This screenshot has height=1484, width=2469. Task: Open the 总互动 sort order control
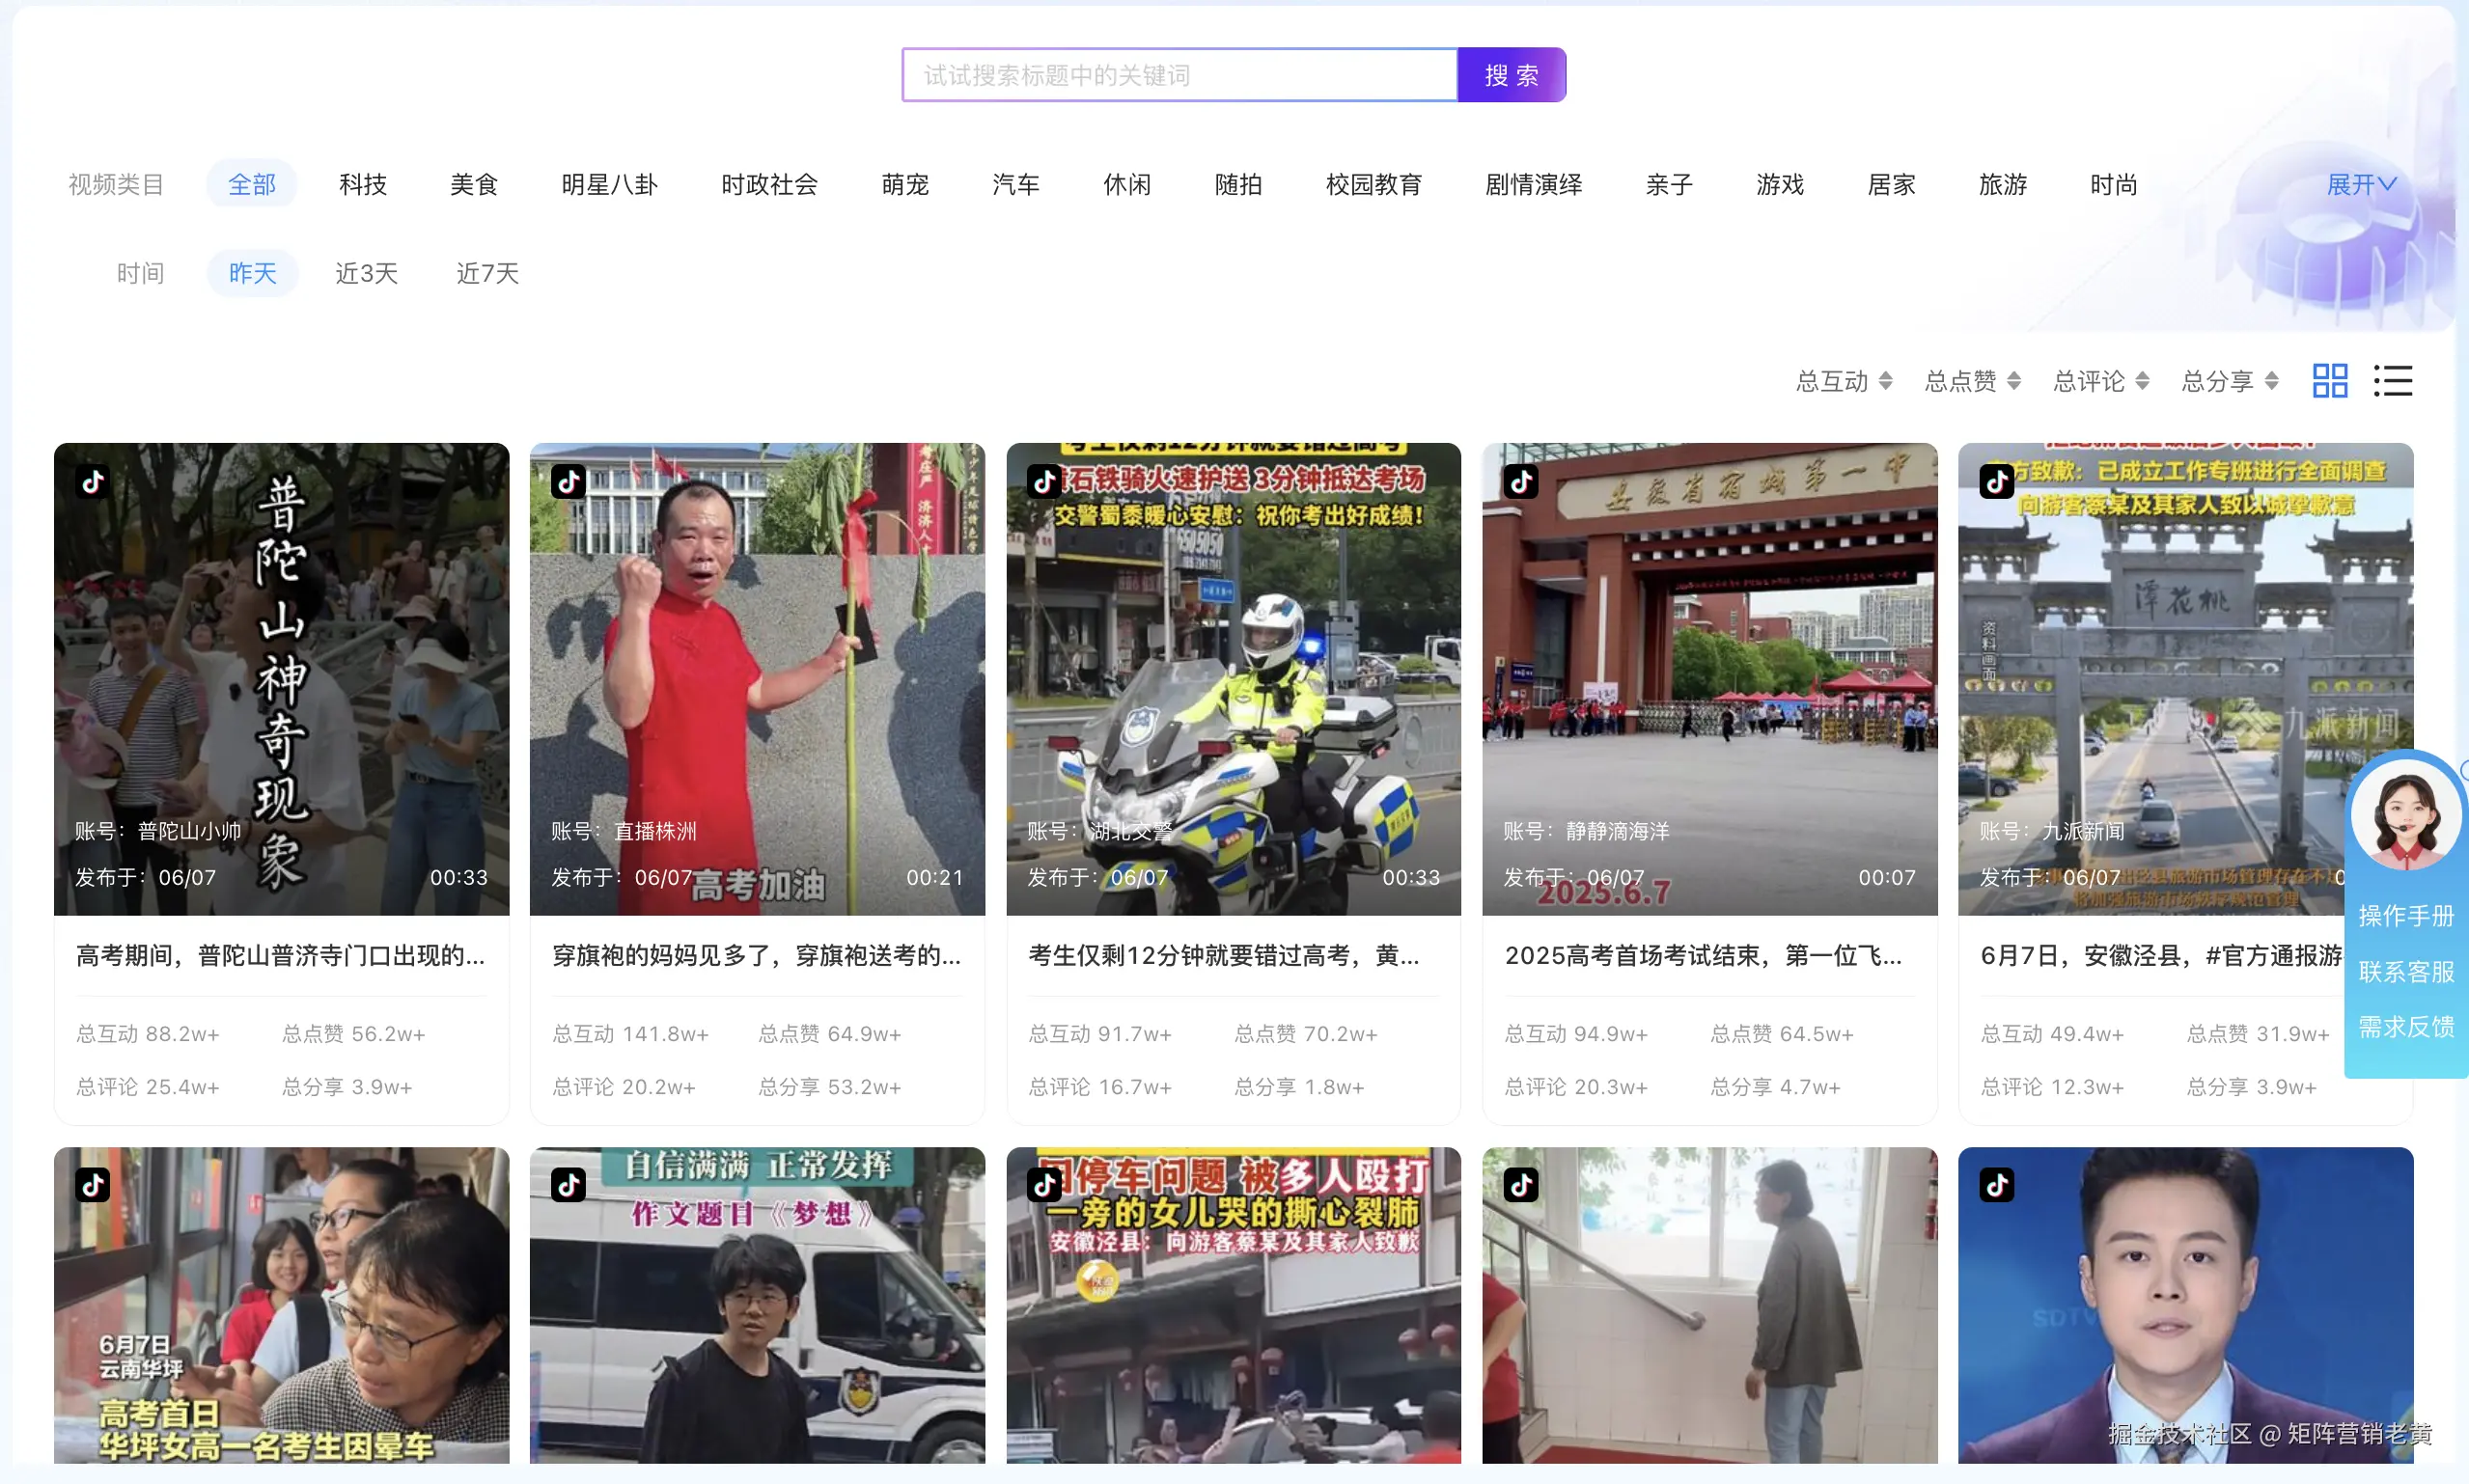tap(1843, 380)
